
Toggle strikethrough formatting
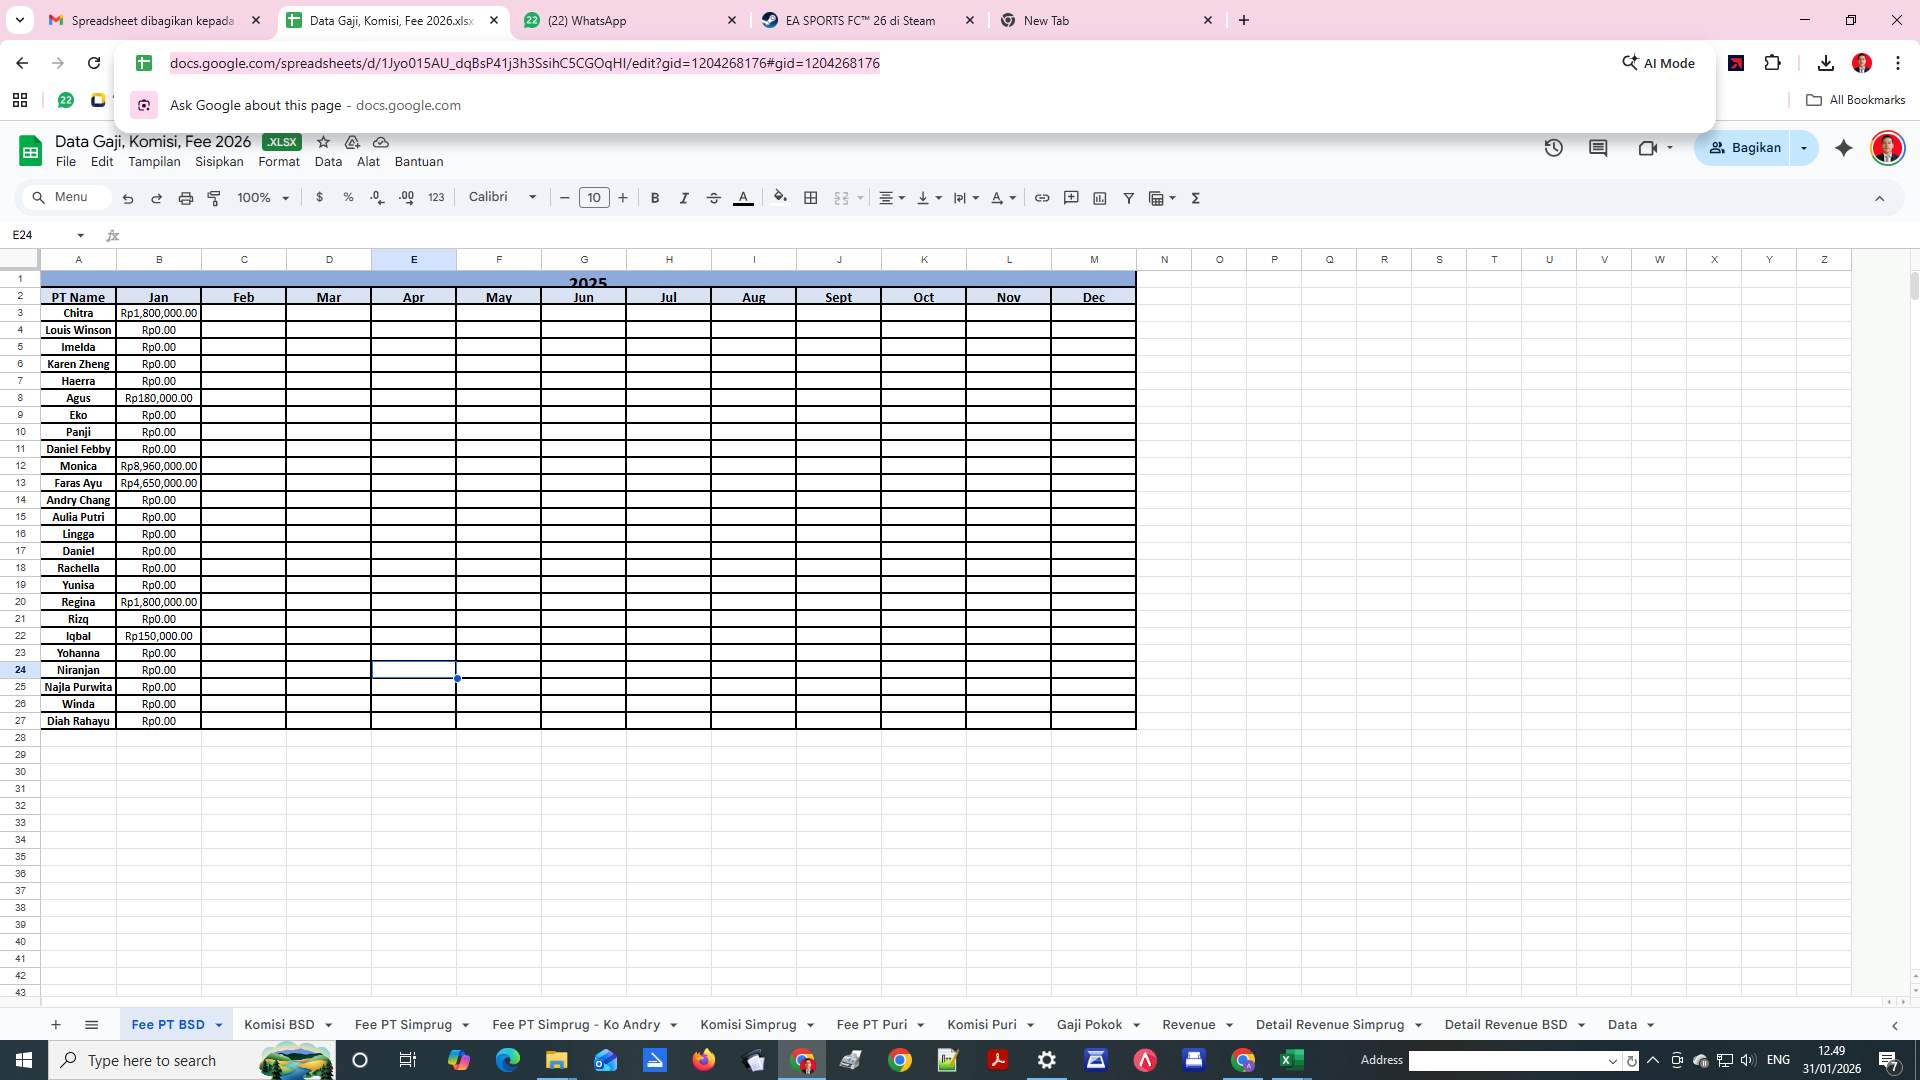(x=714, y=198)
